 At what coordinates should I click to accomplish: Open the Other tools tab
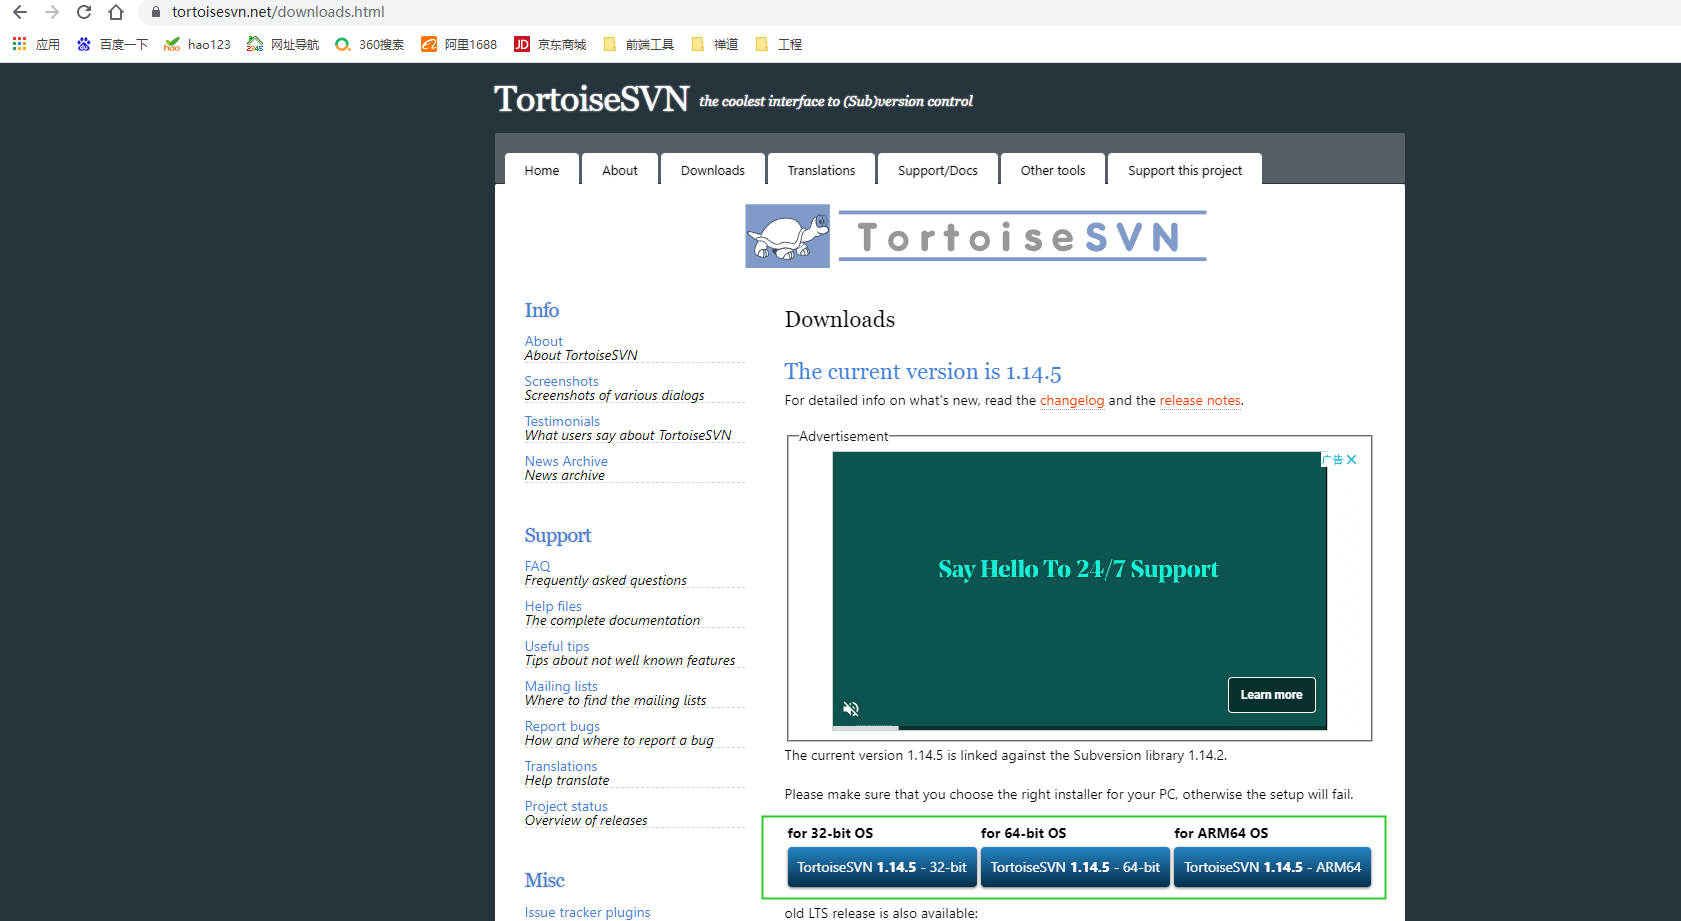[1052, 169]
